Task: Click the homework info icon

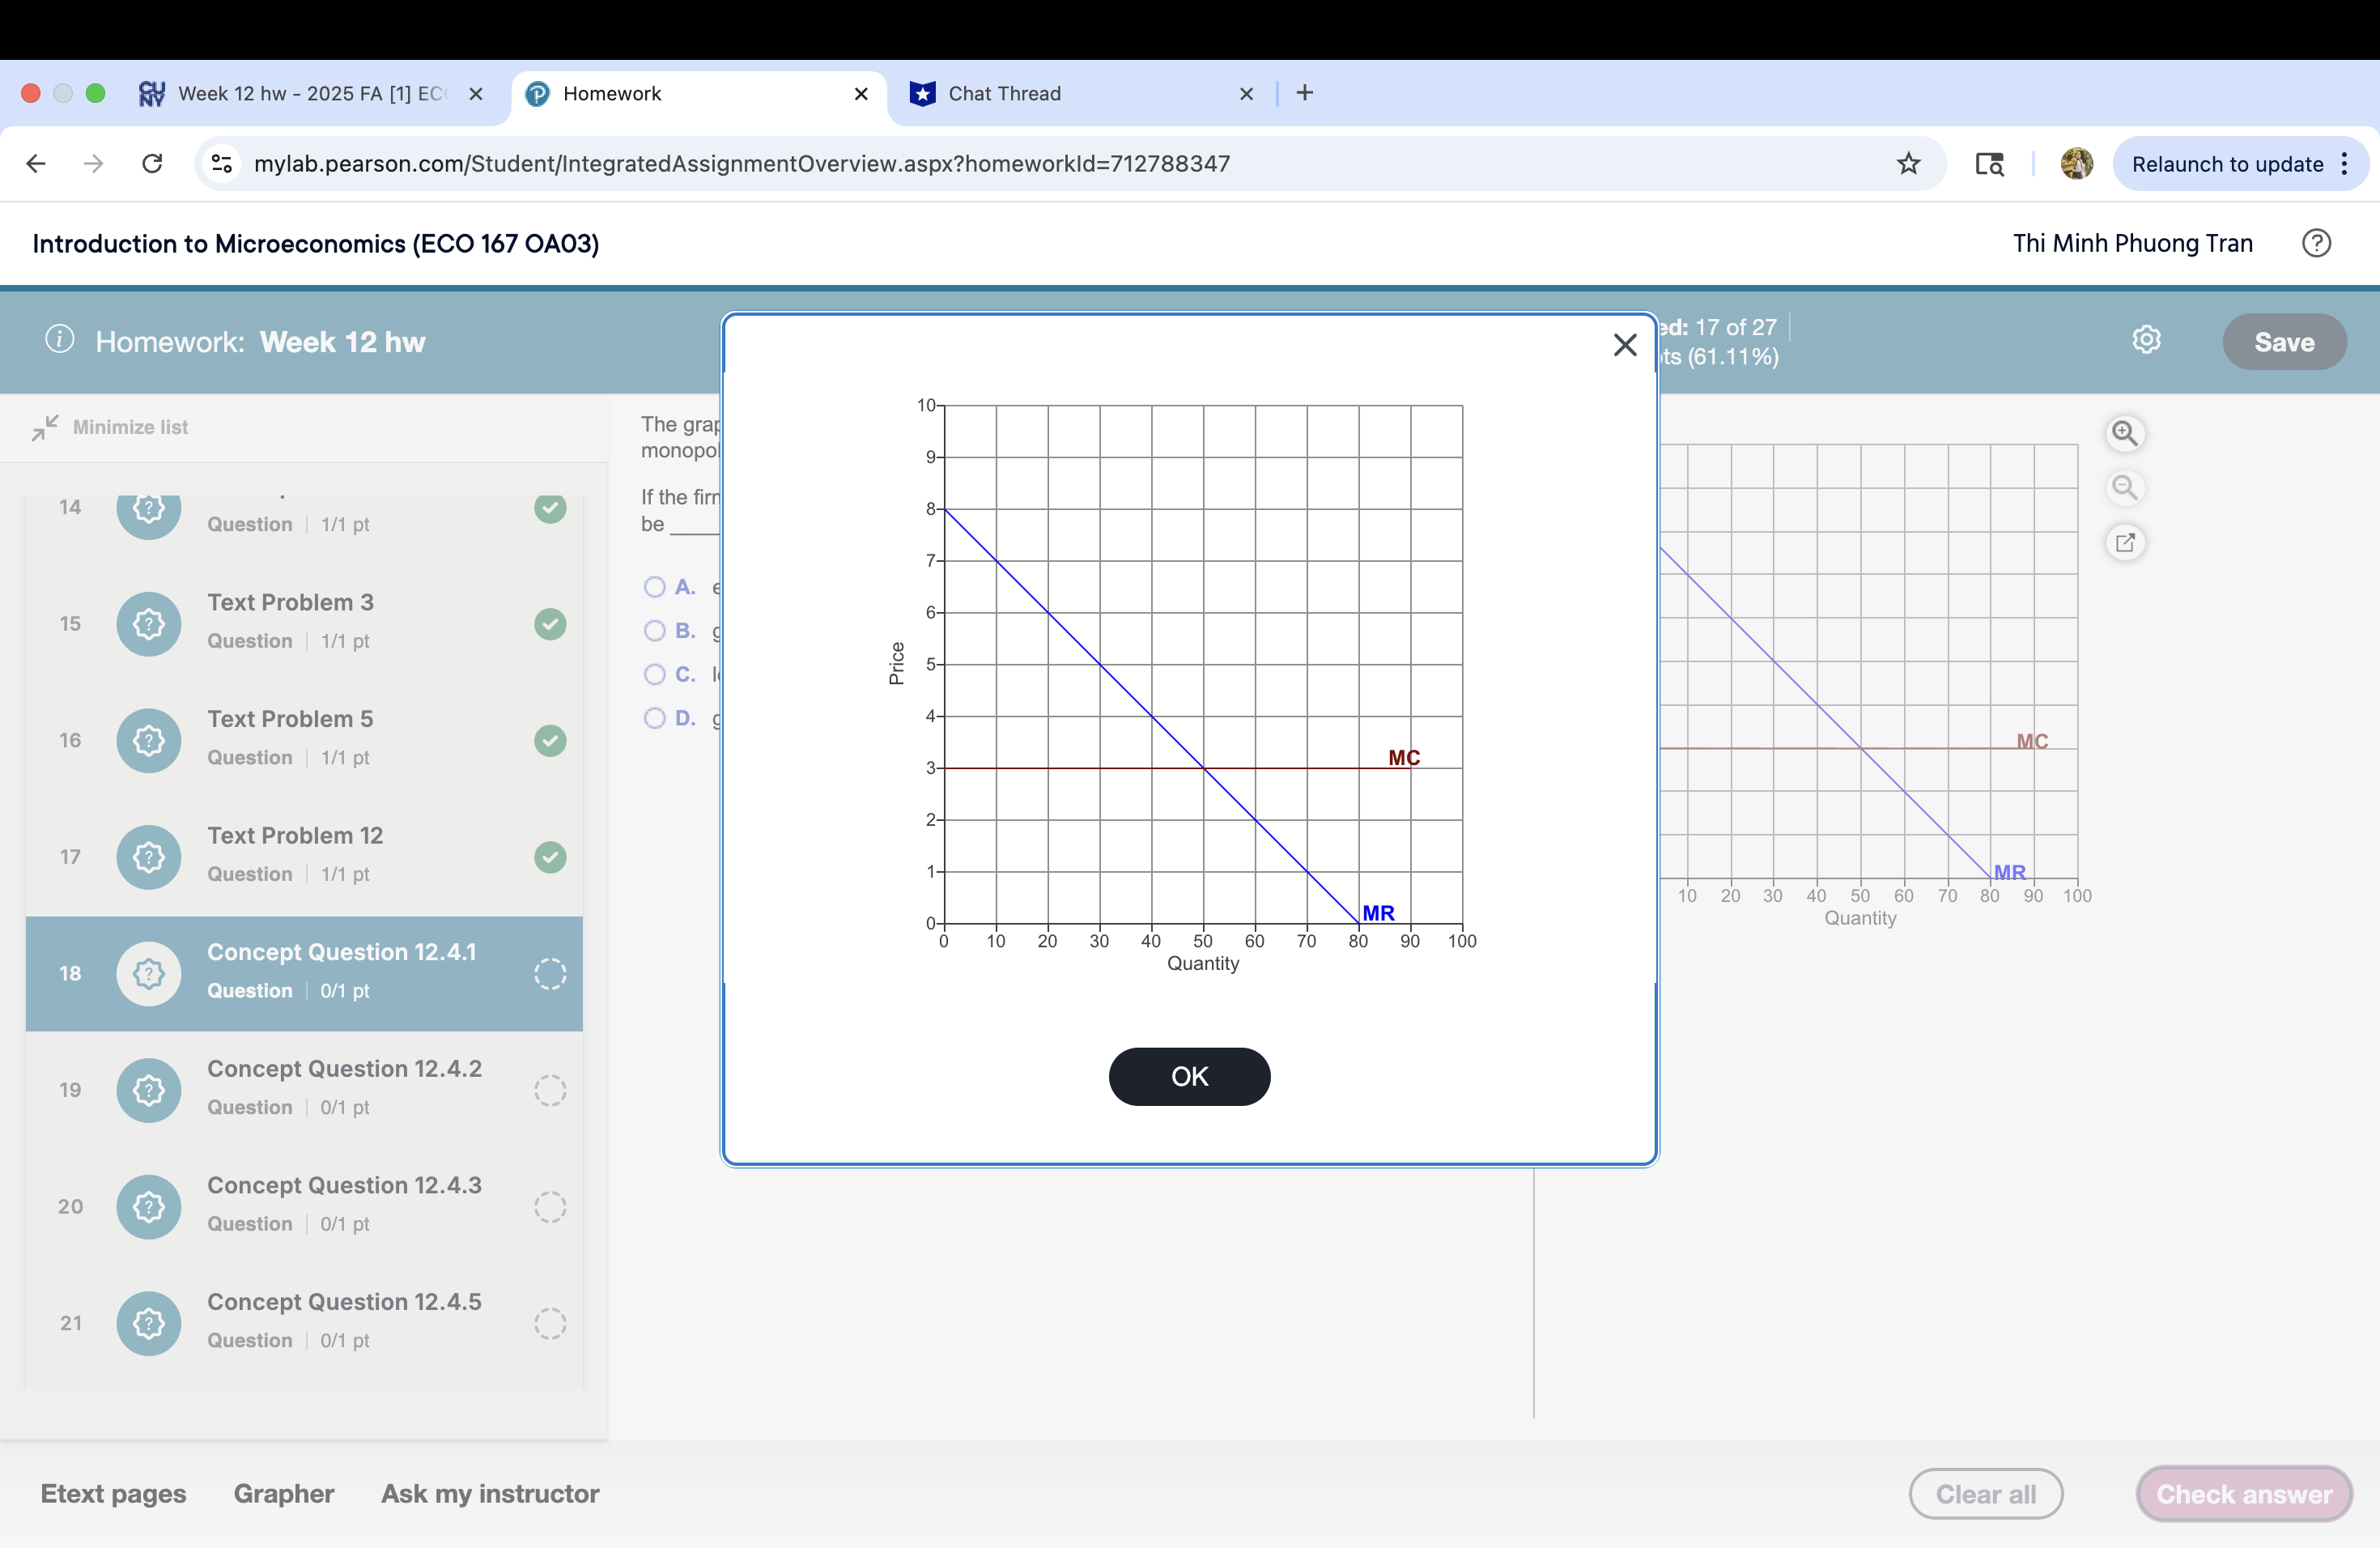Action: click(60, 340)
